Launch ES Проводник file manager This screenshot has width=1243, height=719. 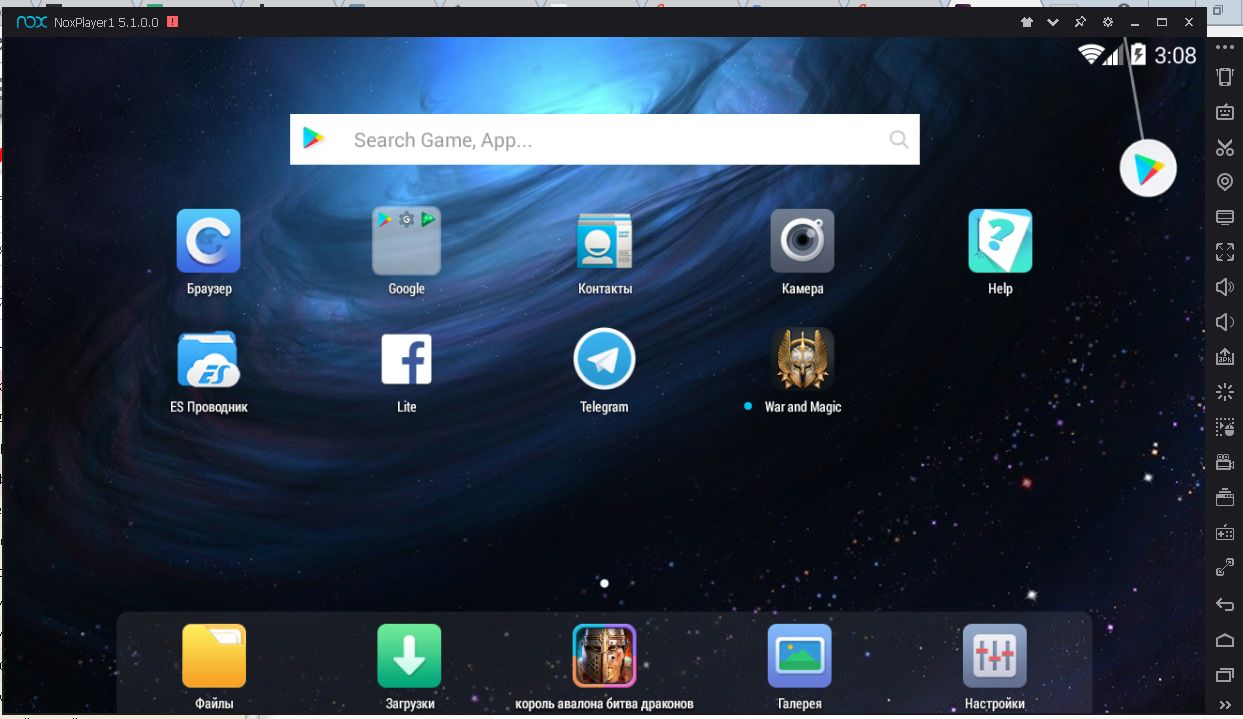(x=208, y=359)
